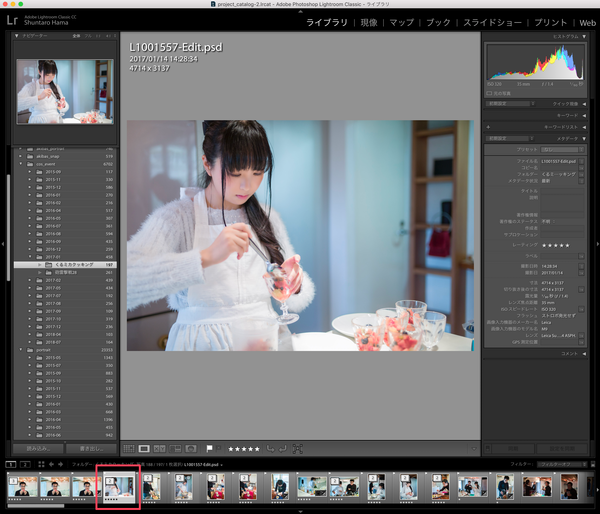Click 読み込み import button
The image size is (600, 514).
coord(38,449)
